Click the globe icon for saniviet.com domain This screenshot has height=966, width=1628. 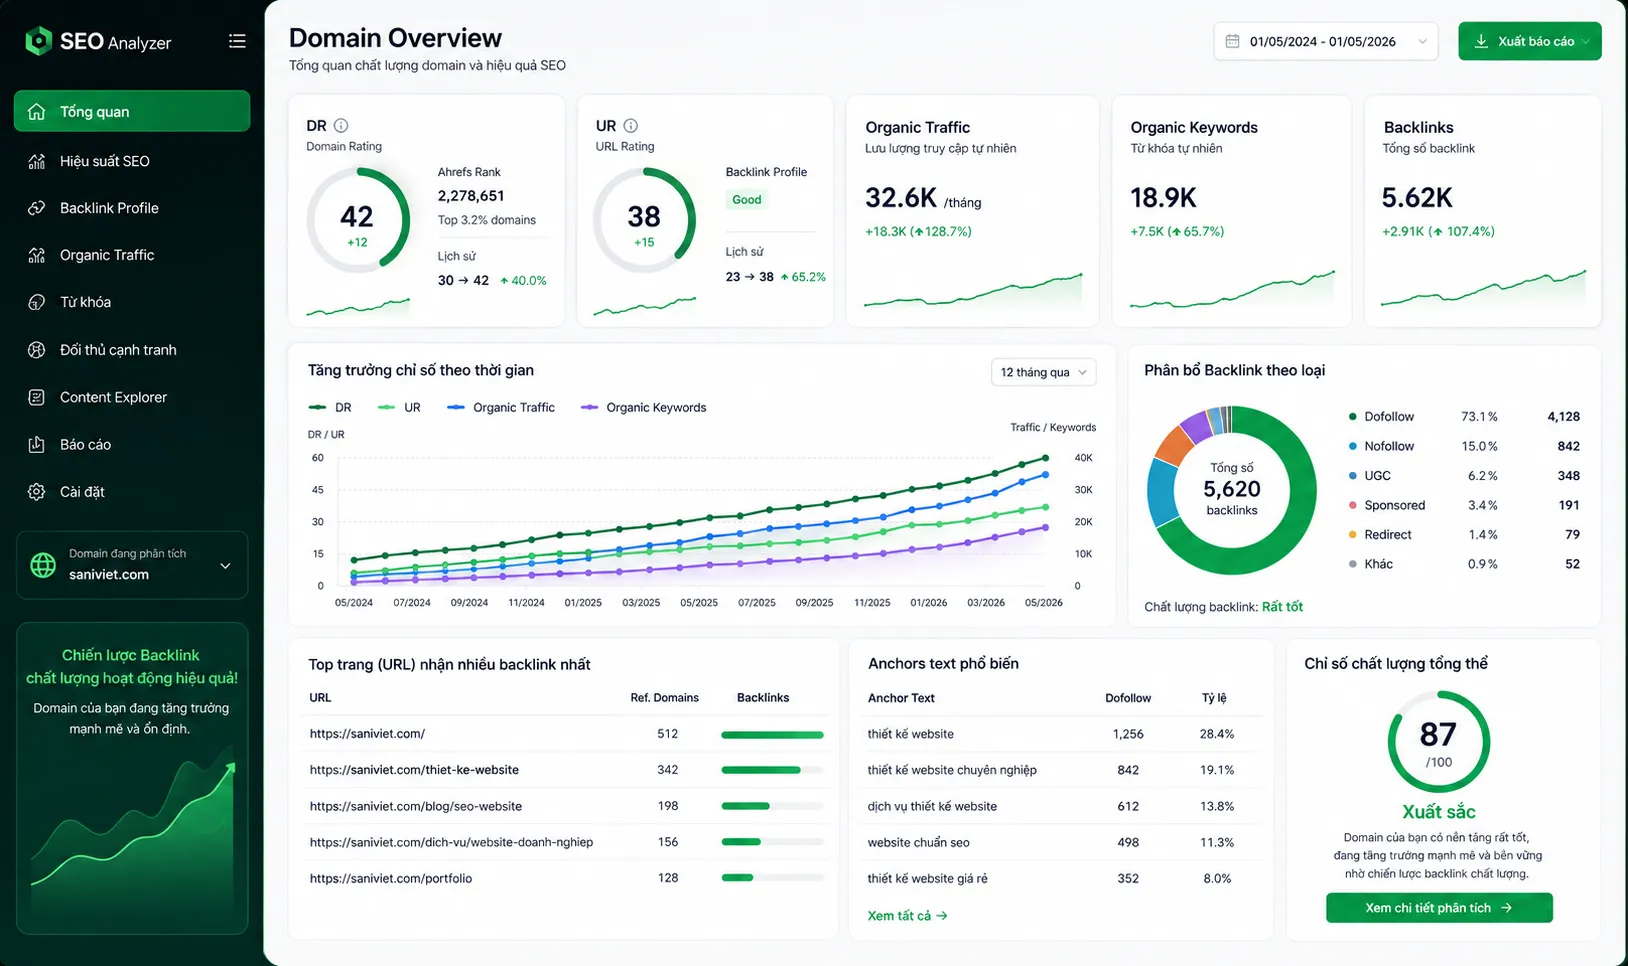pyautogui.click(x=43, y=565)
